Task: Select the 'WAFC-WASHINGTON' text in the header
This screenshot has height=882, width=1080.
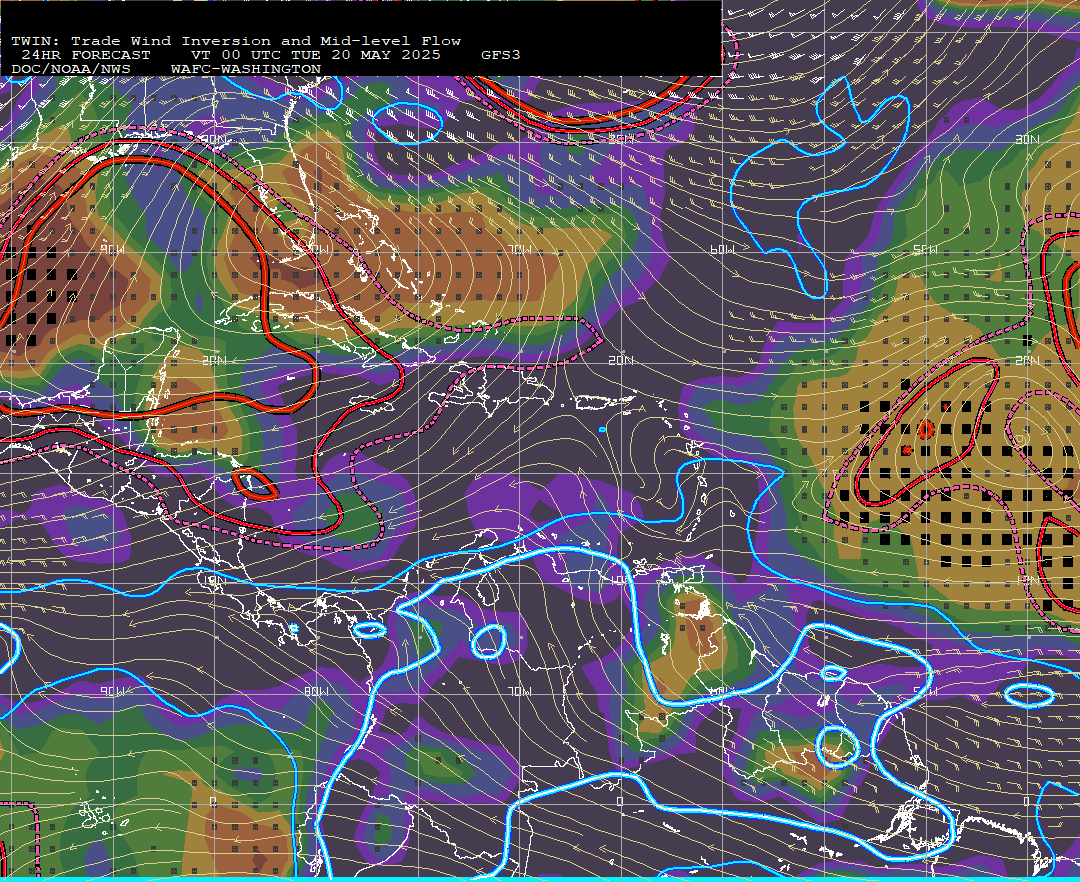Action: [x=246, y=70]
